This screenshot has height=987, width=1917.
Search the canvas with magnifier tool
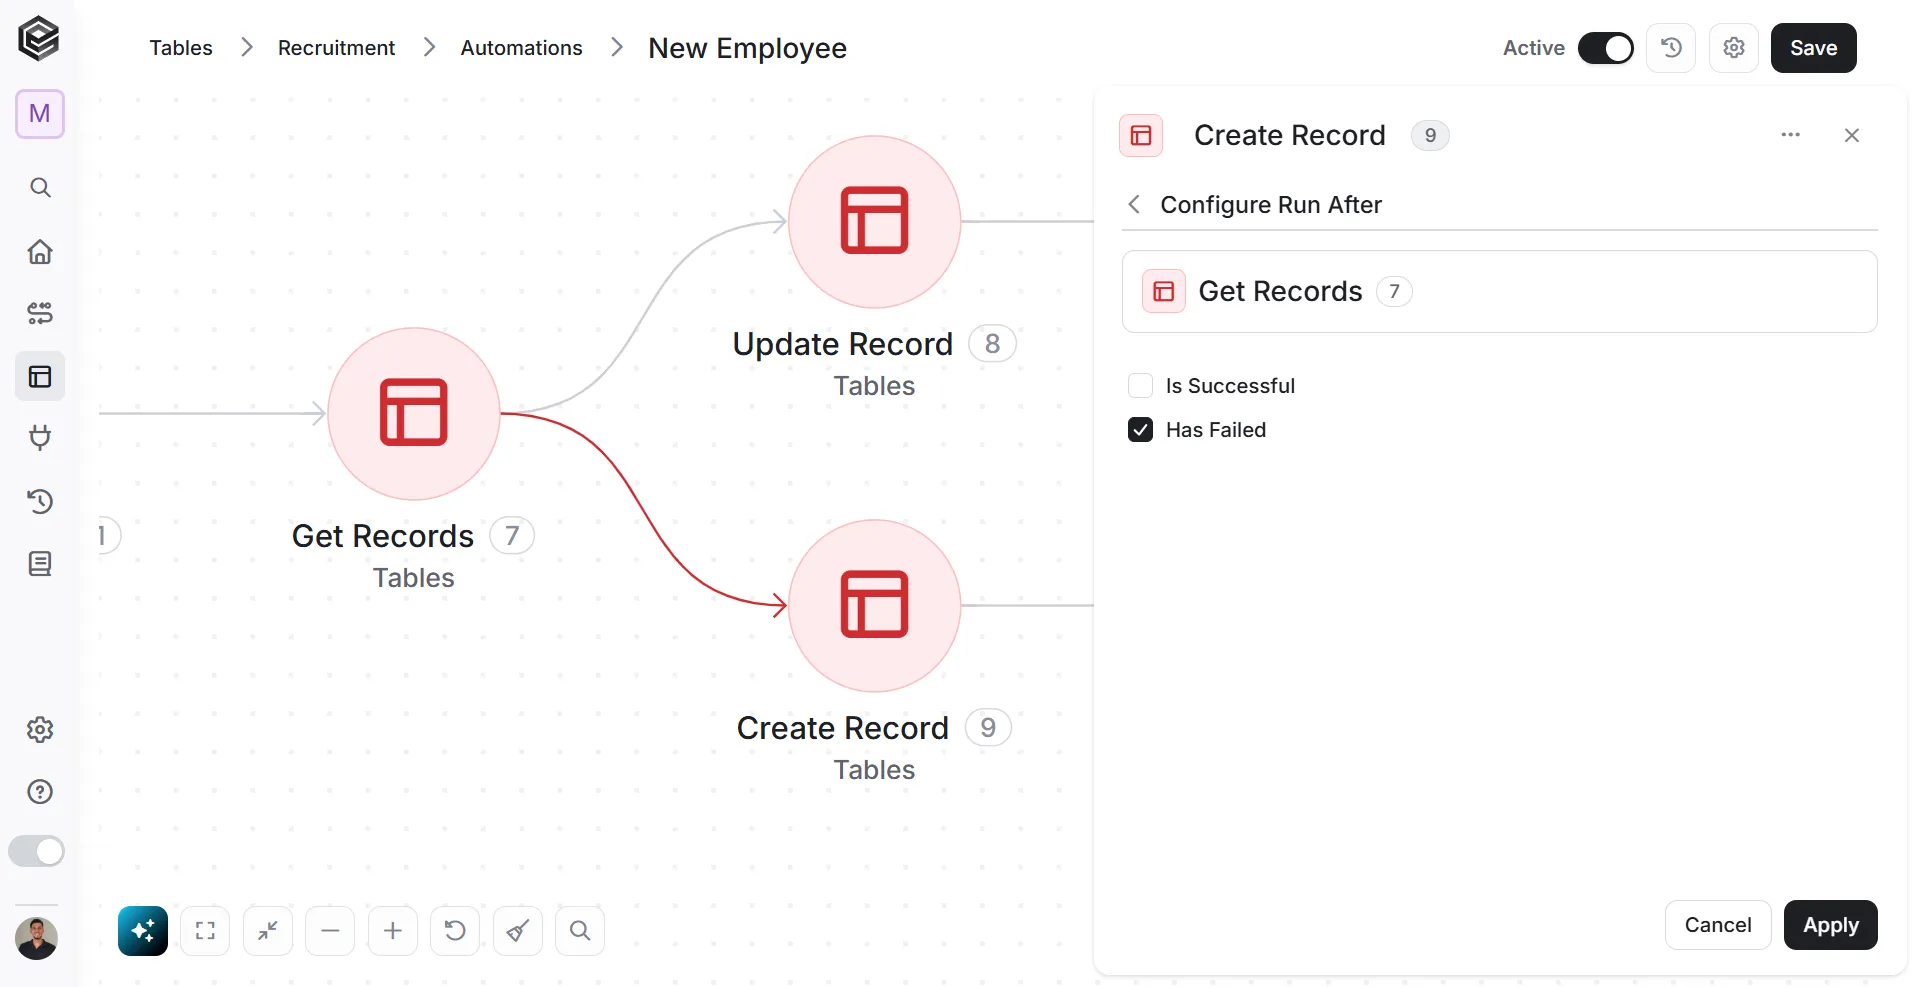click(580, 931)
